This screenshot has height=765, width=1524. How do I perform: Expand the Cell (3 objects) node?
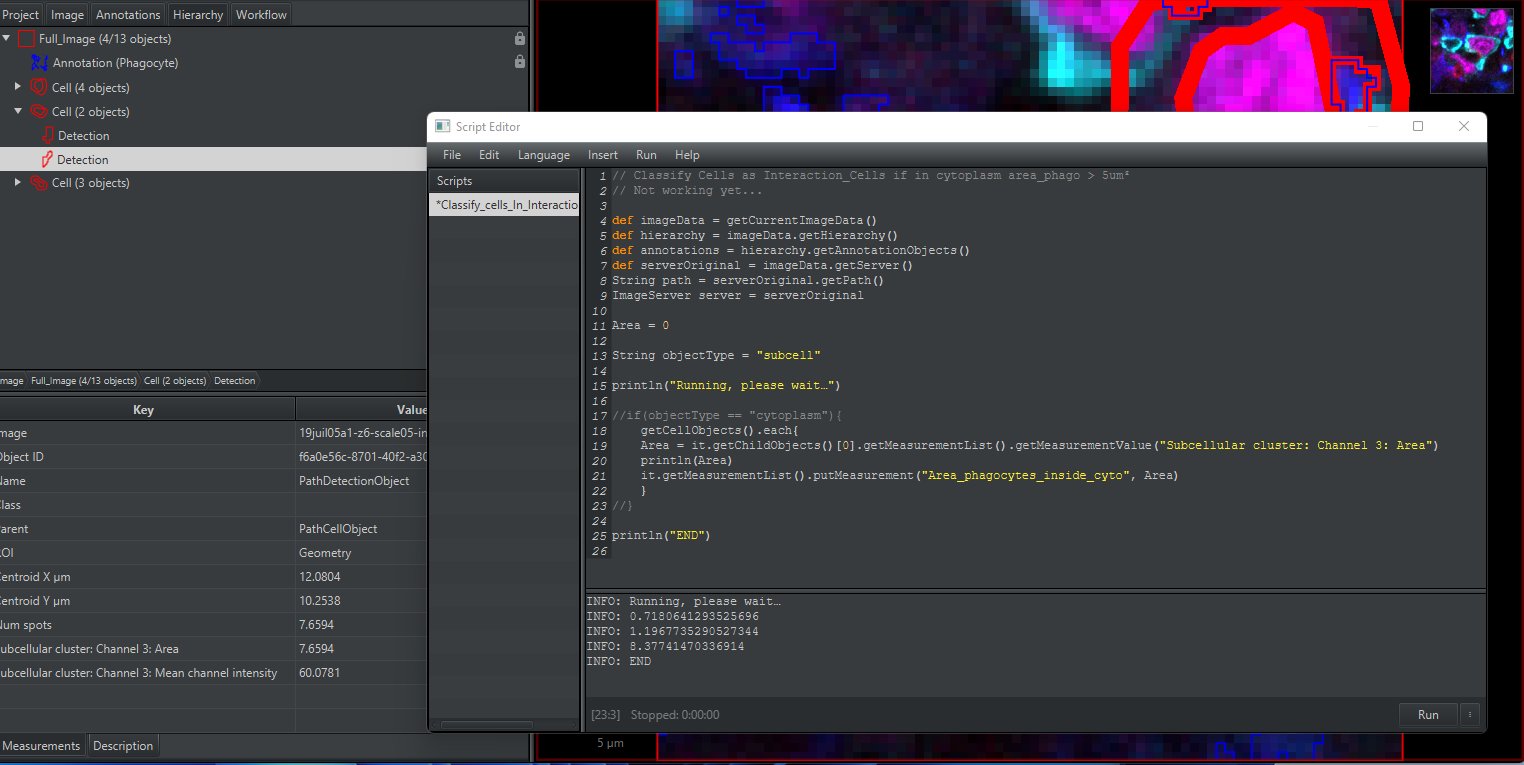pos(18,183)
